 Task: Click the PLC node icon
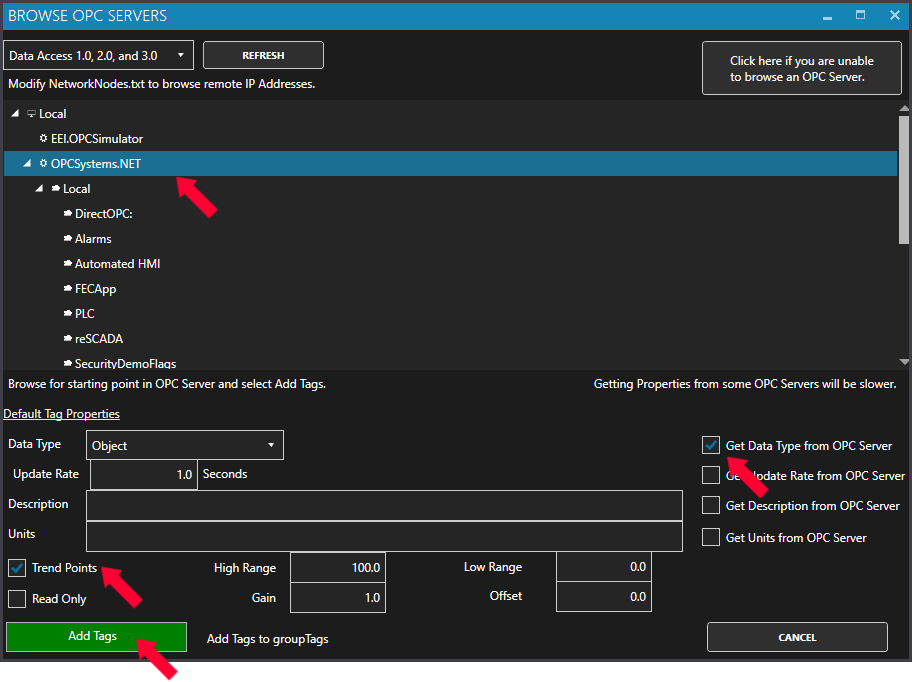[67, 314]
